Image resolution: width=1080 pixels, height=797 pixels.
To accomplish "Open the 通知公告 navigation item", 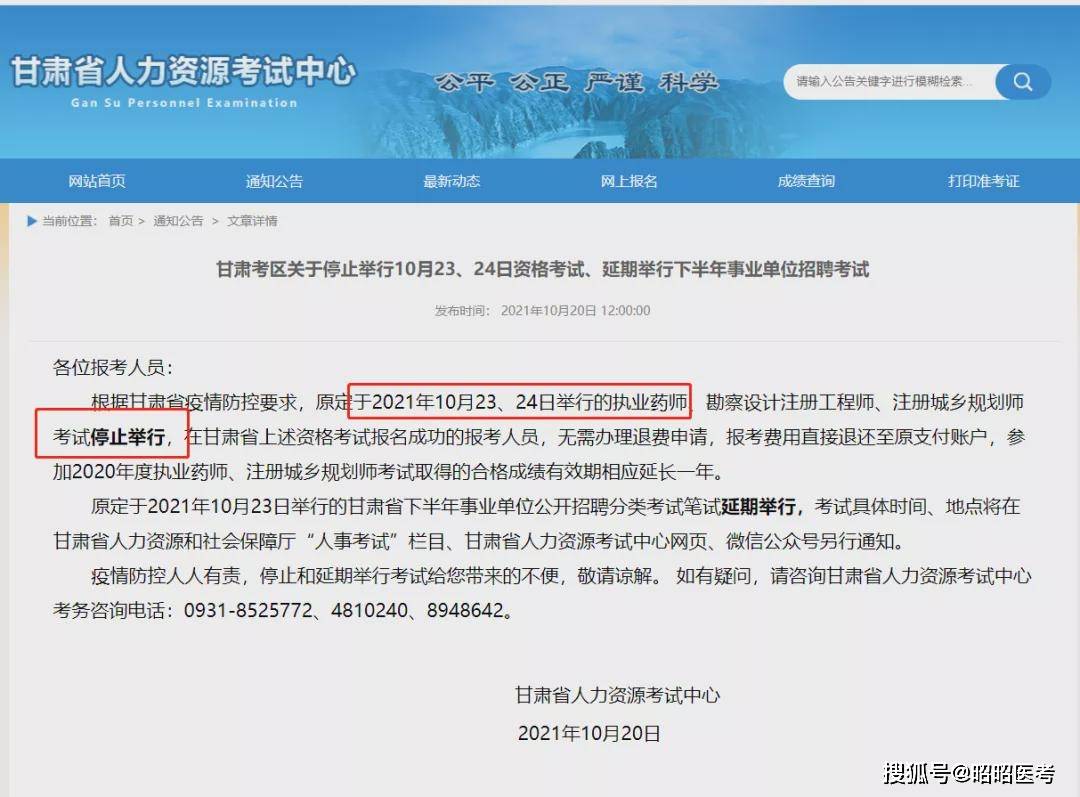I will [x=273, y=181].
